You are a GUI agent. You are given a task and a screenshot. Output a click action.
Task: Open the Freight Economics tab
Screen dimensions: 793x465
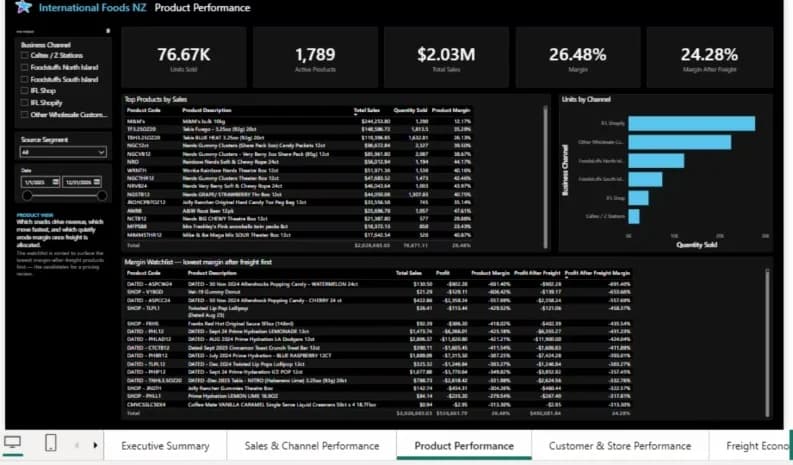750,446
